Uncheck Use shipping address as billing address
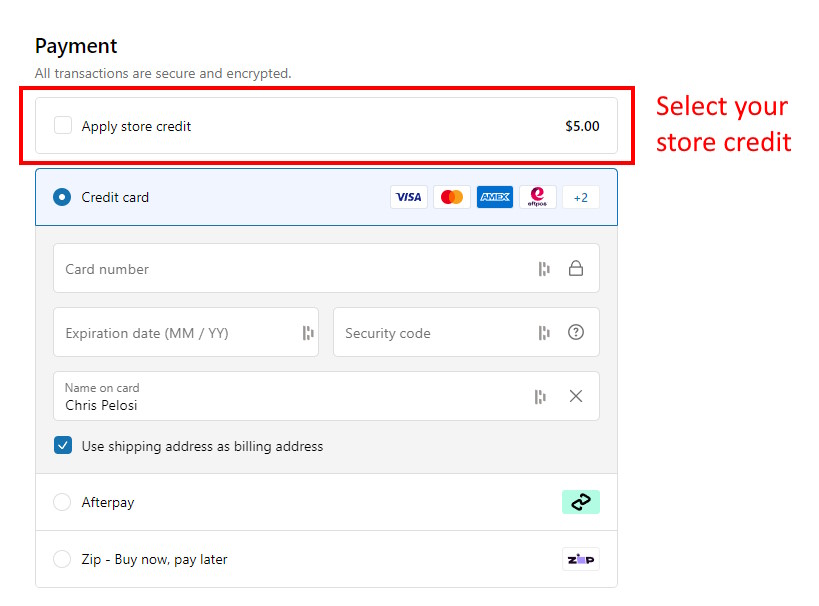Image resolution: width=819 pixels, height=606 pixels. point(63,446)
